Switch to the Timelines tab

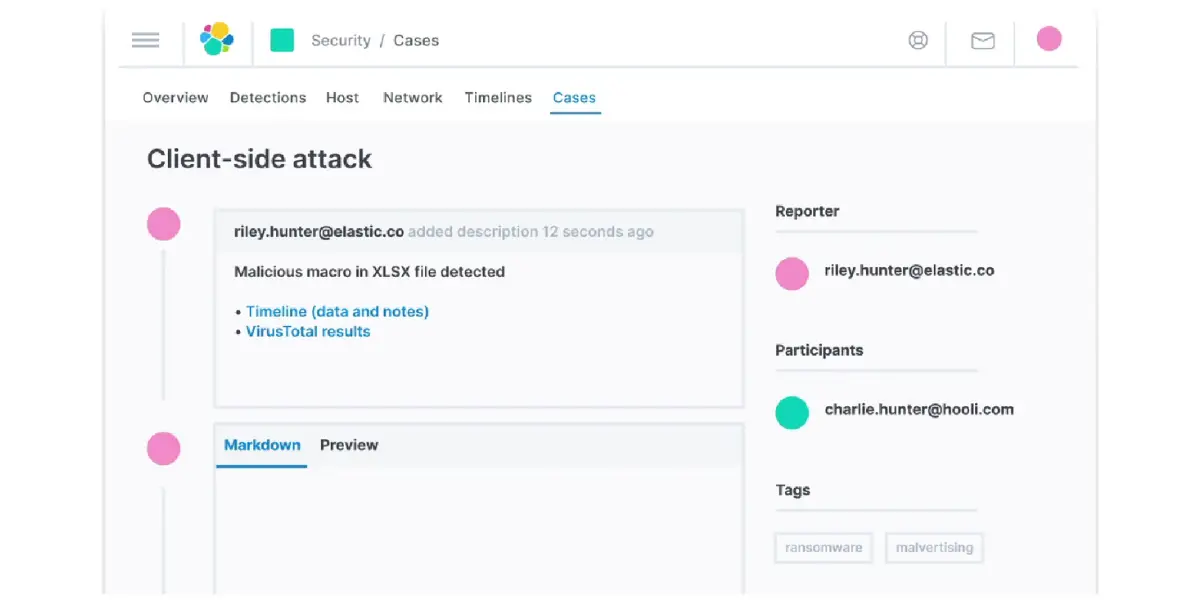click(498, 98)
